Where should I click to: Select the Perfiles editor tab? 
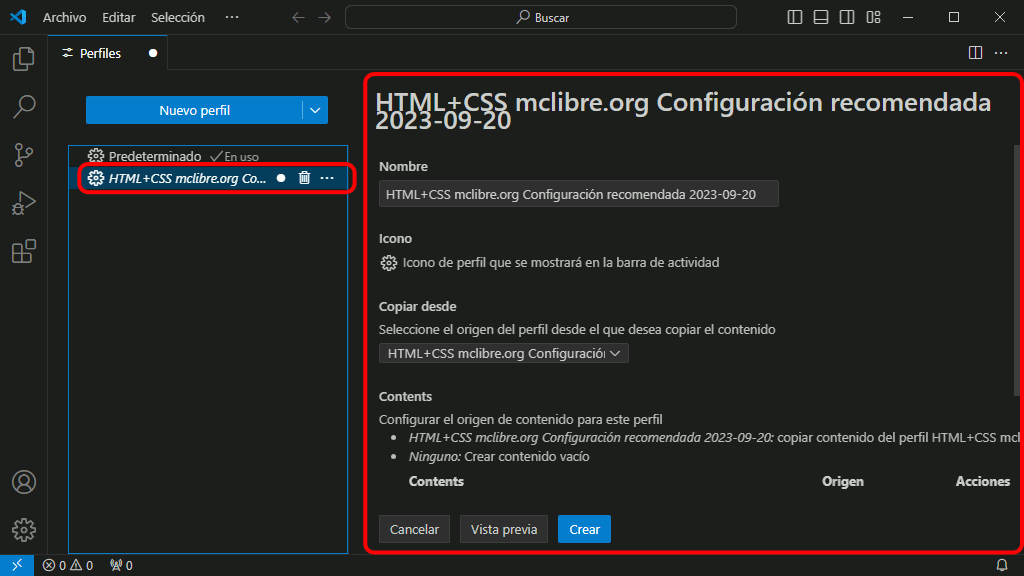[x=108, y=53]
